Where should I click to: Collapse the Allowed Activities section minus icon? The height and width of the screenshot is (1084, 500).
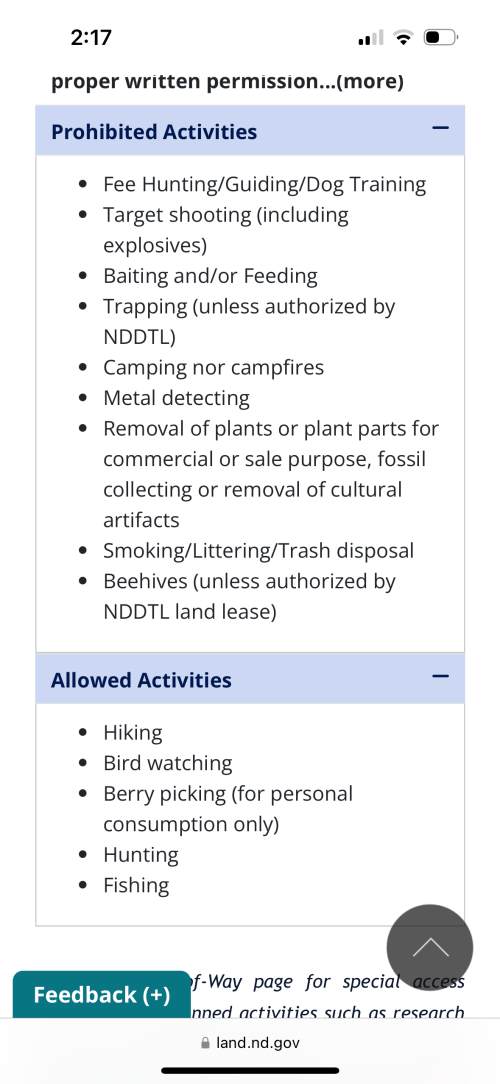[441, 676]
